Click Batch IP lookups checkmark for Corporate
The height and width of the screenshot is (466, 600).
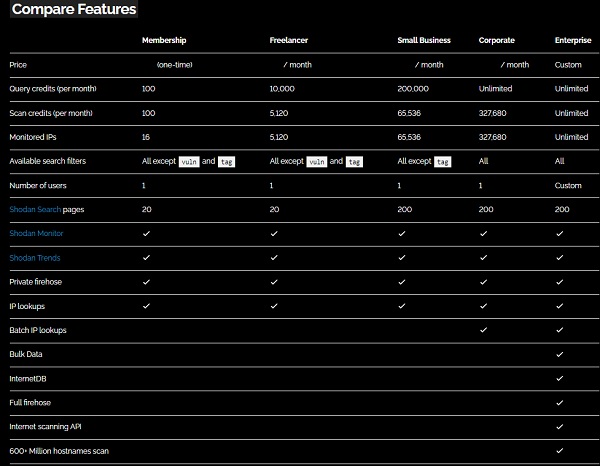point(484,330)
